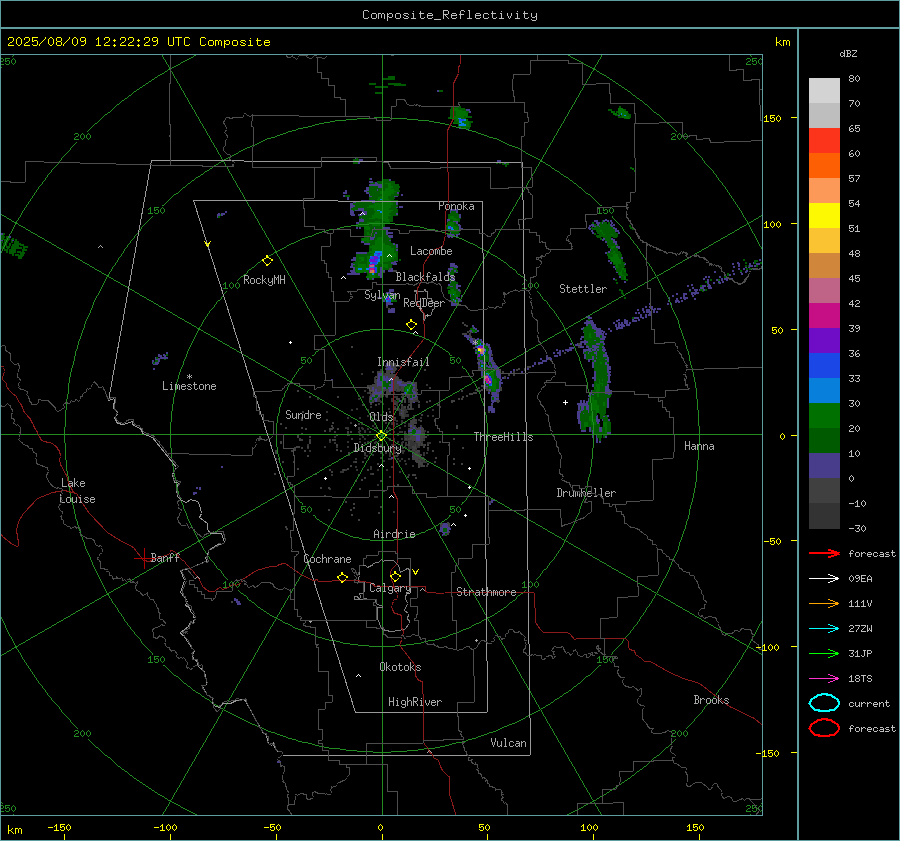Click the Innisfail city label
Screen dimensions: 900x841
[x=403, y=362]
